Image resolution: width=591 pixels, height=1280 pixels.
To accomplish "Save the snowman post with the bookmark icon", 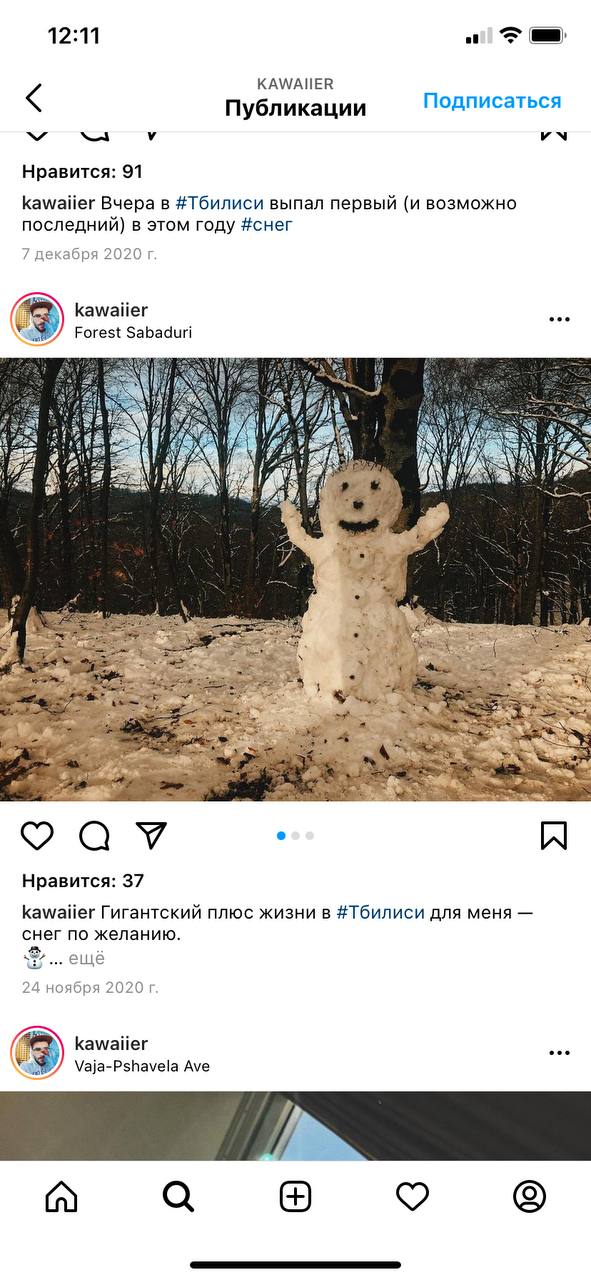I will (x=554, y=835).
